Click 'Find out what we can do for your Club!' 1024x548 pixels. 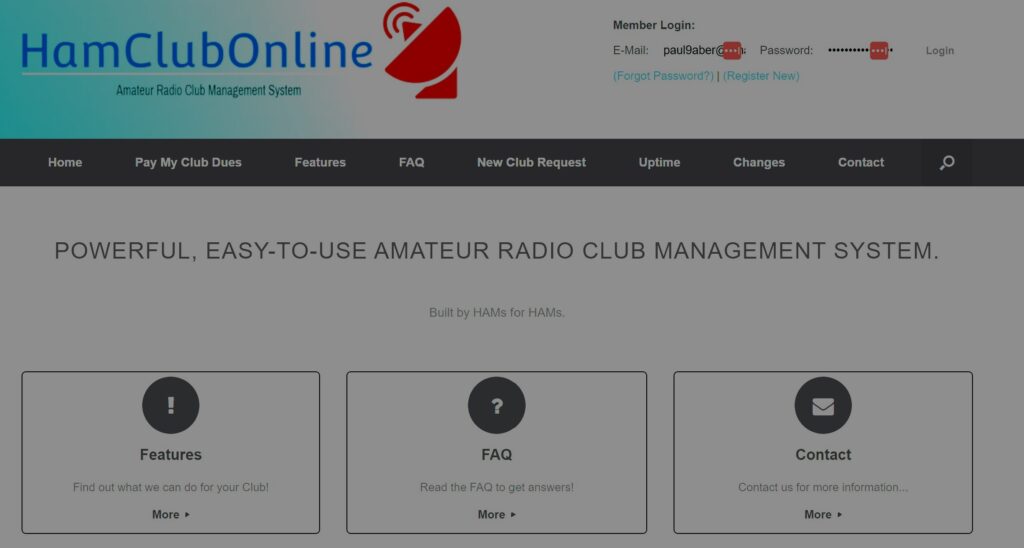pos(170,487)
